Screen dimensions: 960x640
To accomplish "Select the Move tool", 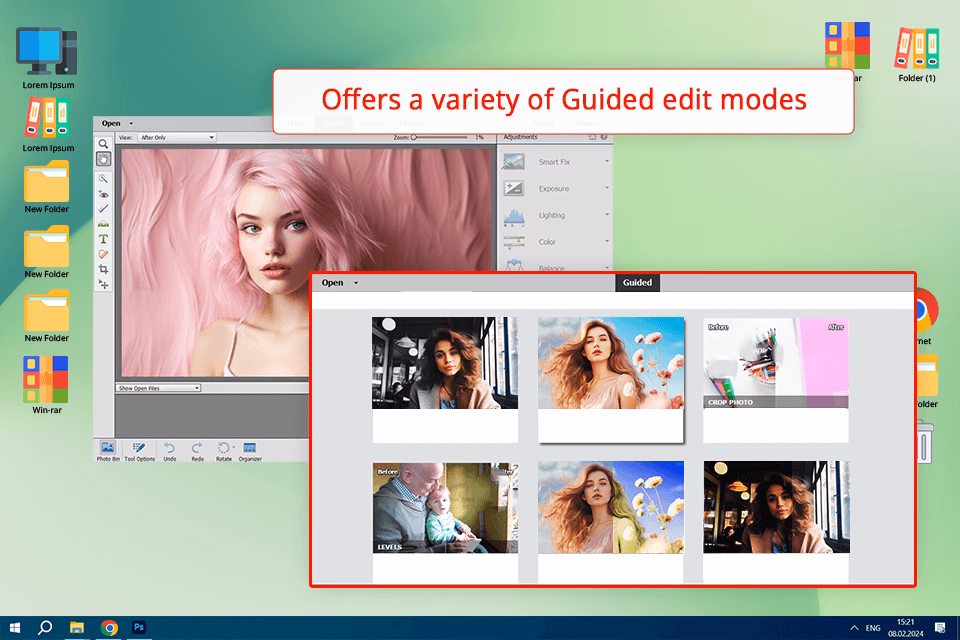I will [x=103, y=284].
